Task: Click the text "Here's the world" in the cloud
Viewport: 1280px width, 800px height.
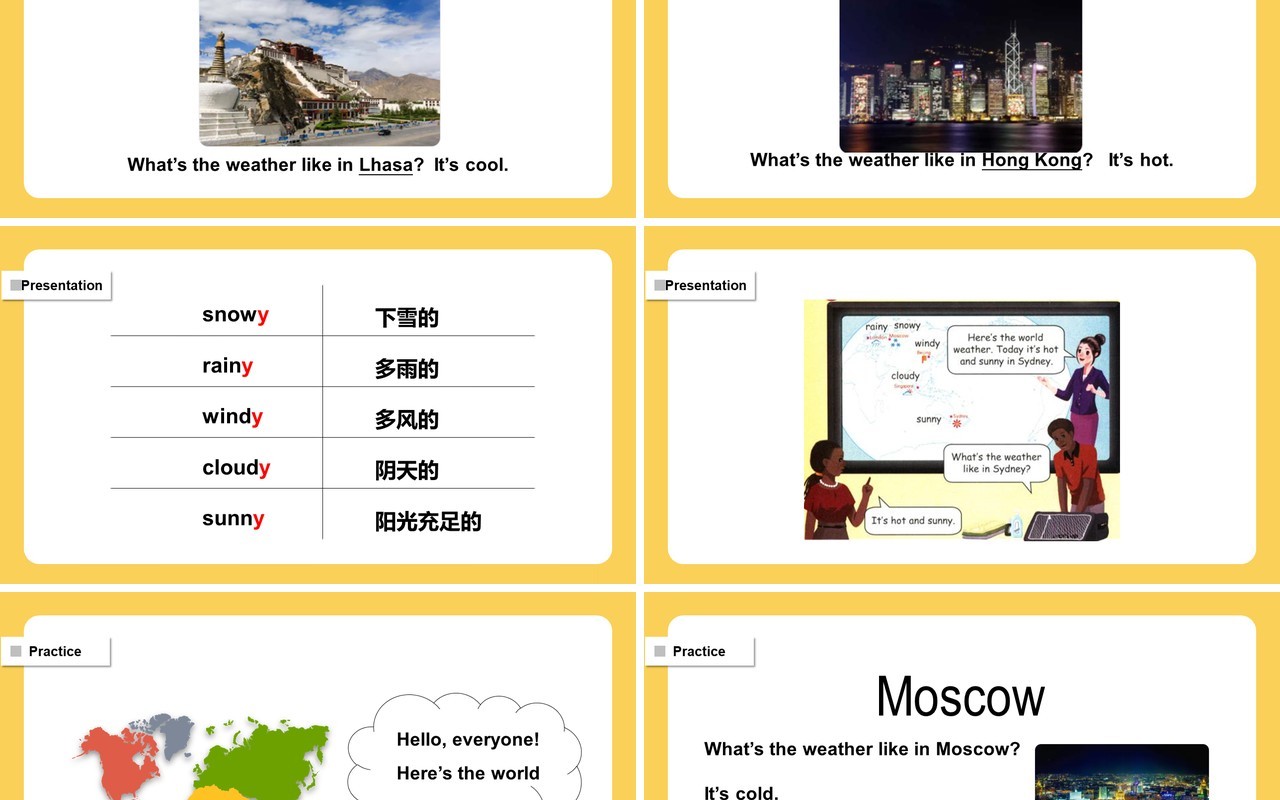Action: click(468, 774)
